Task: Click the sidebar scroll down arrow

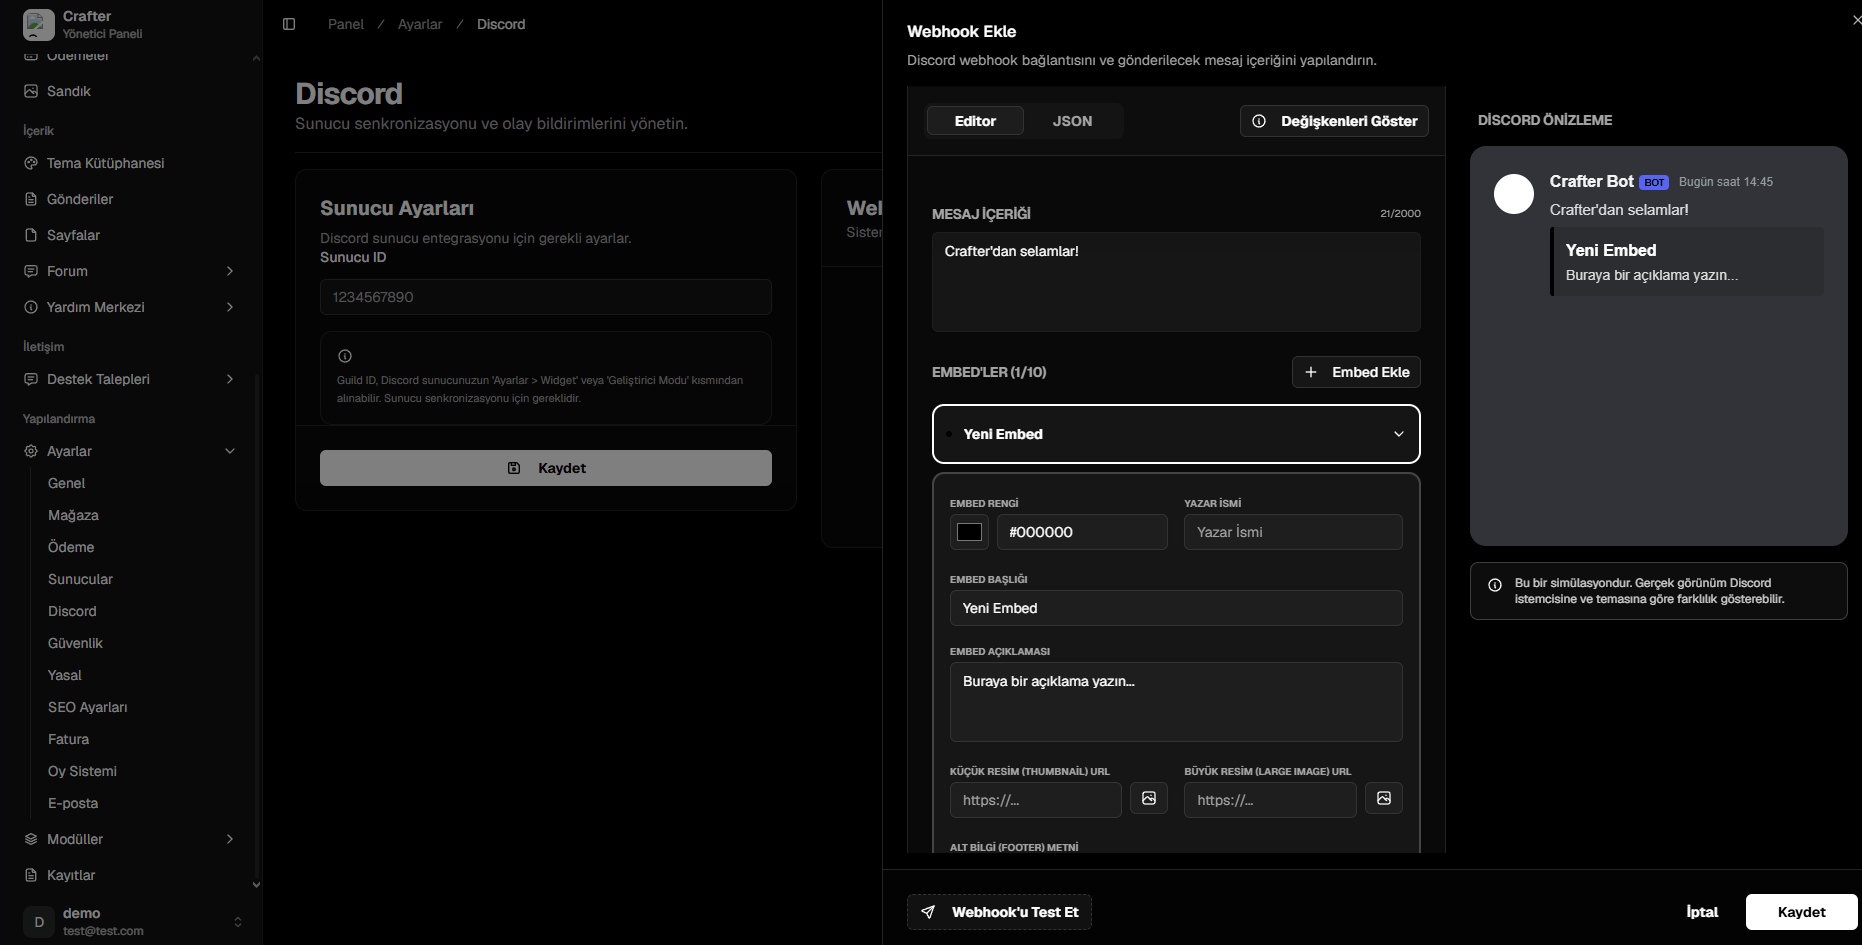Action: click(x=256, y=885)
